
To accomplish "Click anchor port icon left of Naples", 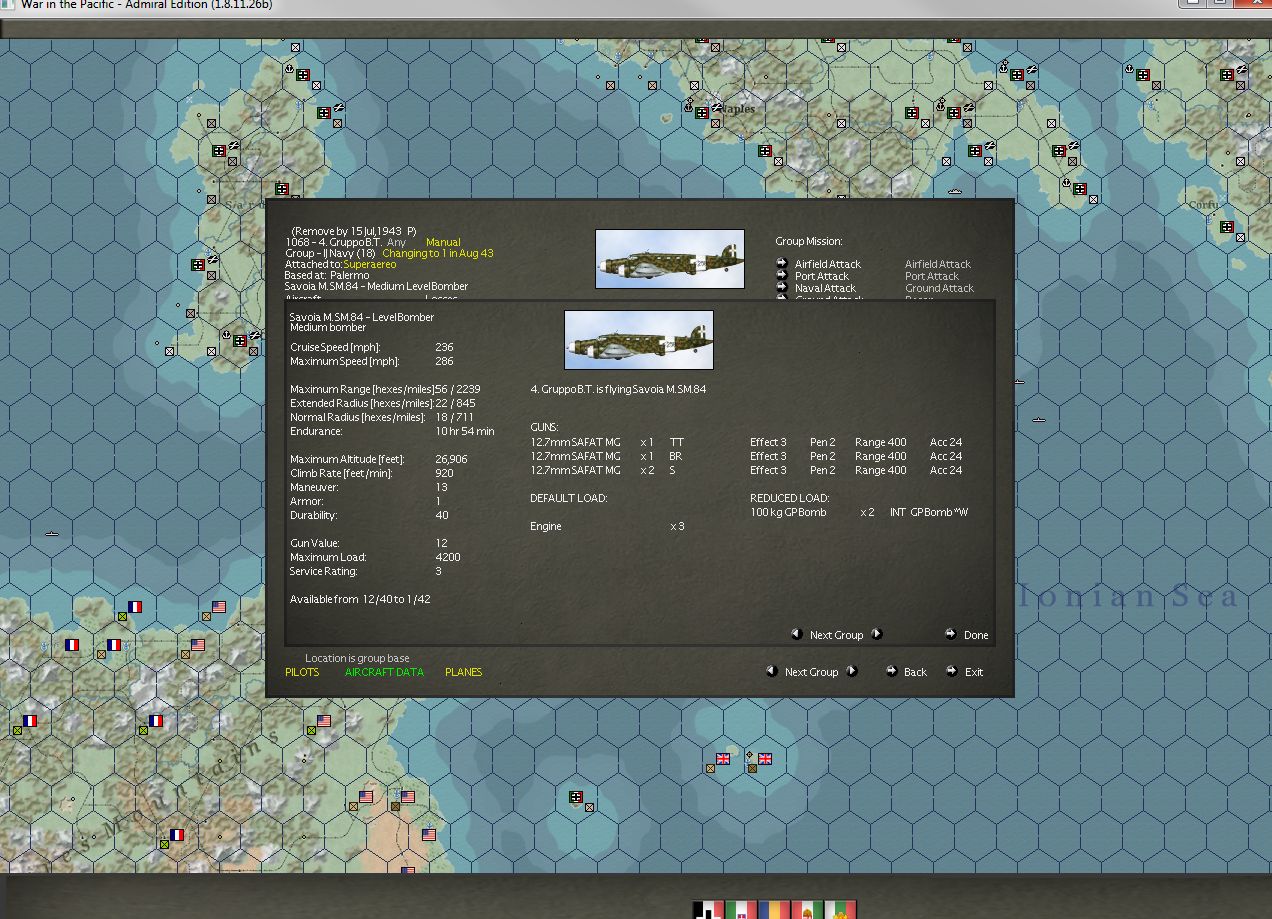I will (x=688, y=105).
